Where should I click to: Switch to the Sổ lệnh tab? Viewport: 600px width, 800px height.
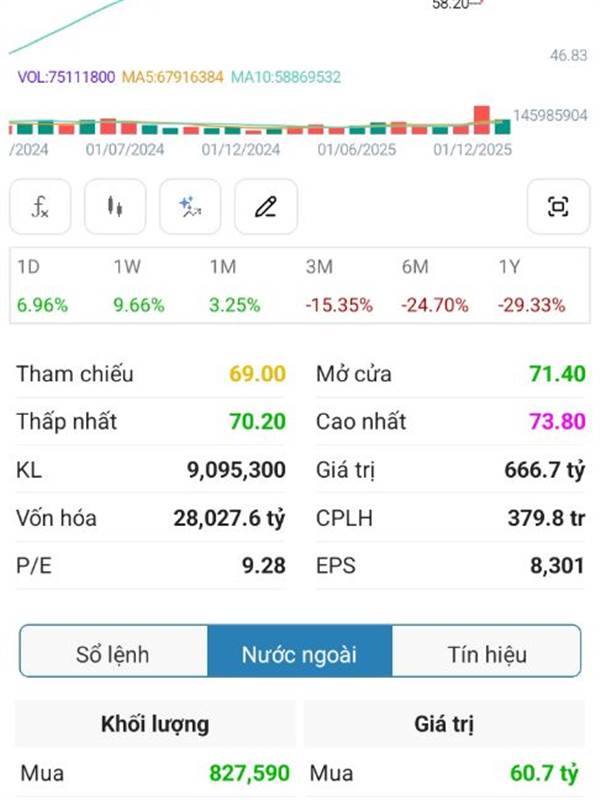pyautogui.click(x=113, y=655)
